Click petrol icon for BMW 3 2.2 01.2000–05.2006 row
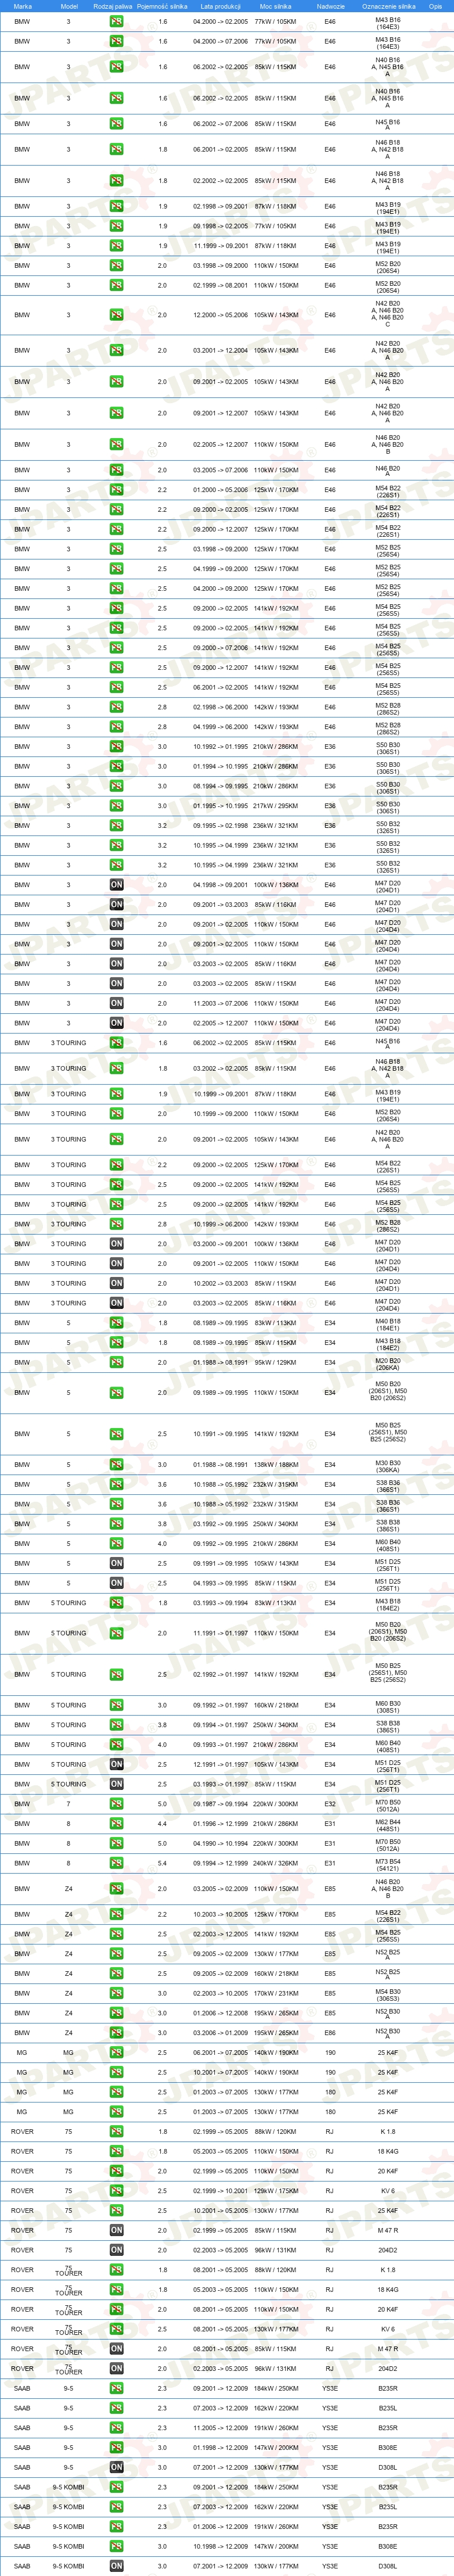 116,490
